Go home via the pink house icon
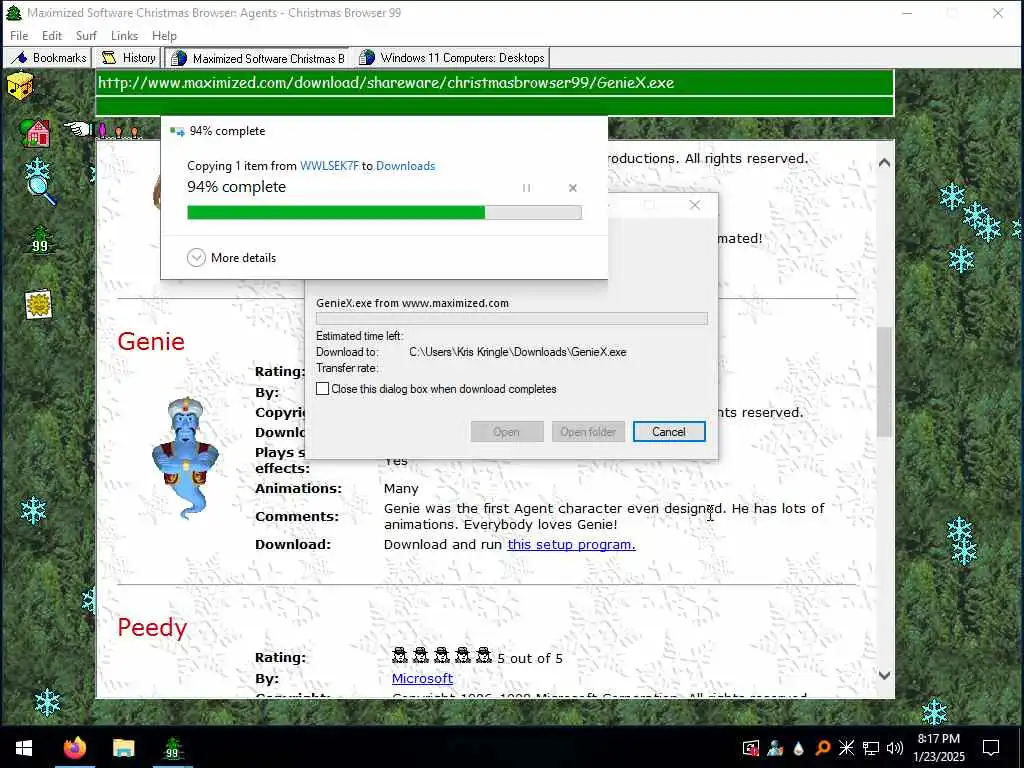 [x=35, y=132]
